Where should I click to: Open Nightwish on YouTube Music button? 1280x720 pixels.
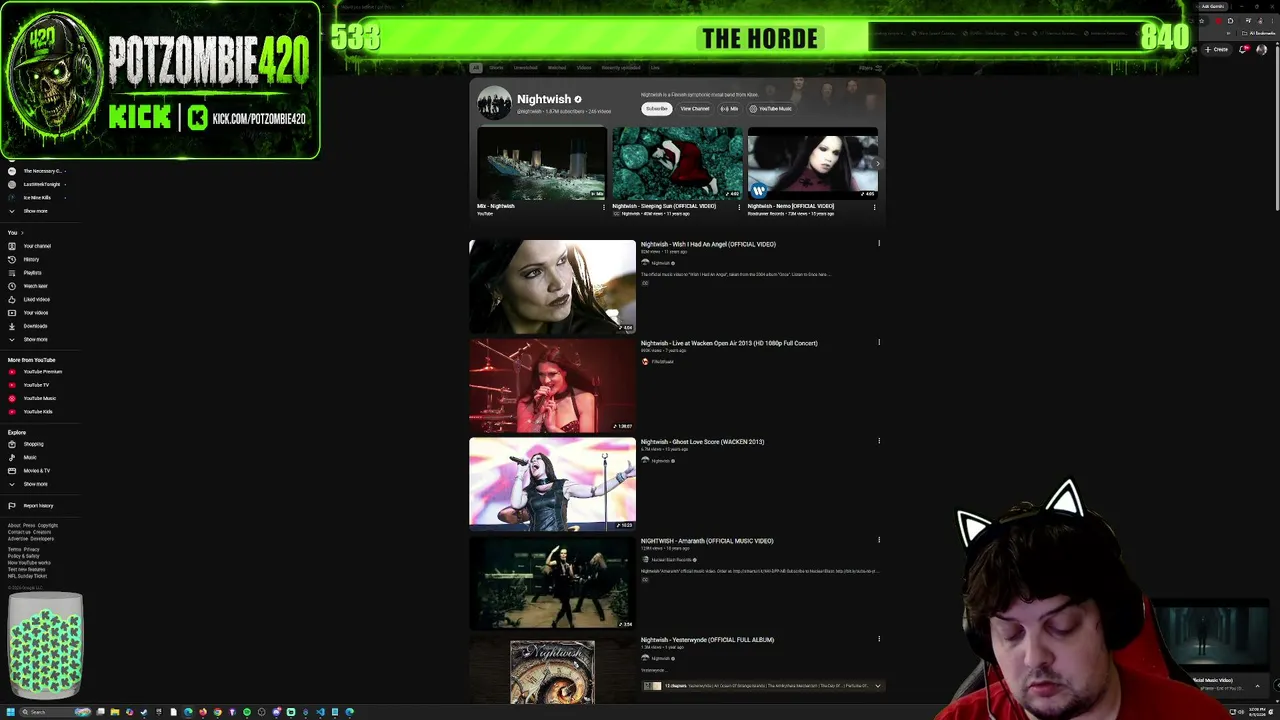(771, 109)
